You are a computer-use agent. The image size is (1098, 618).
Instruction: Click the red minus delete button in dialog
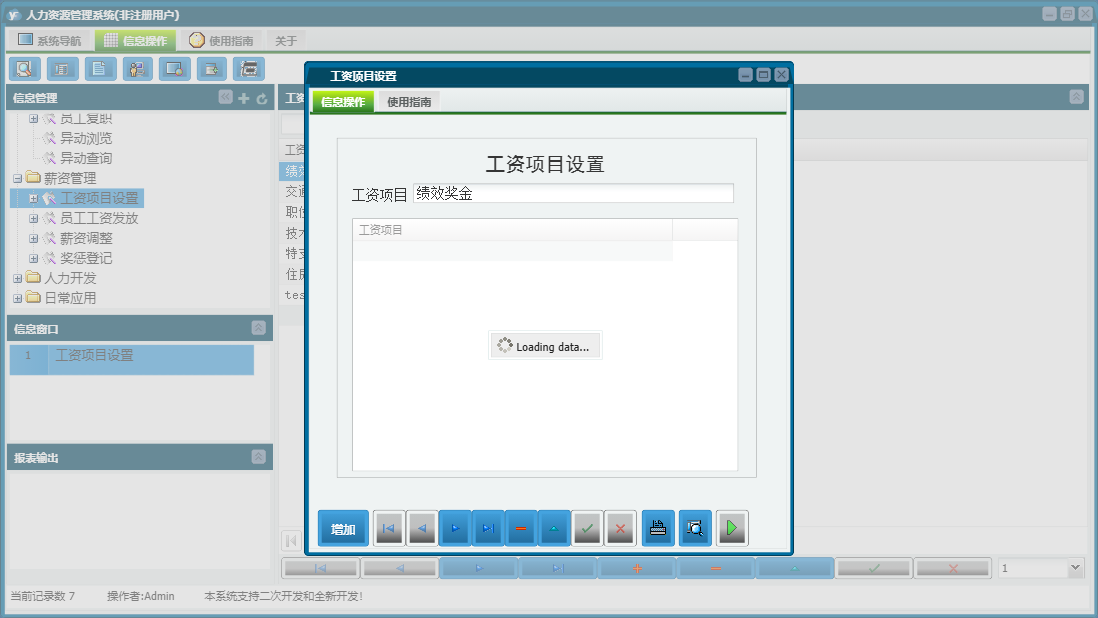(521, 528)
